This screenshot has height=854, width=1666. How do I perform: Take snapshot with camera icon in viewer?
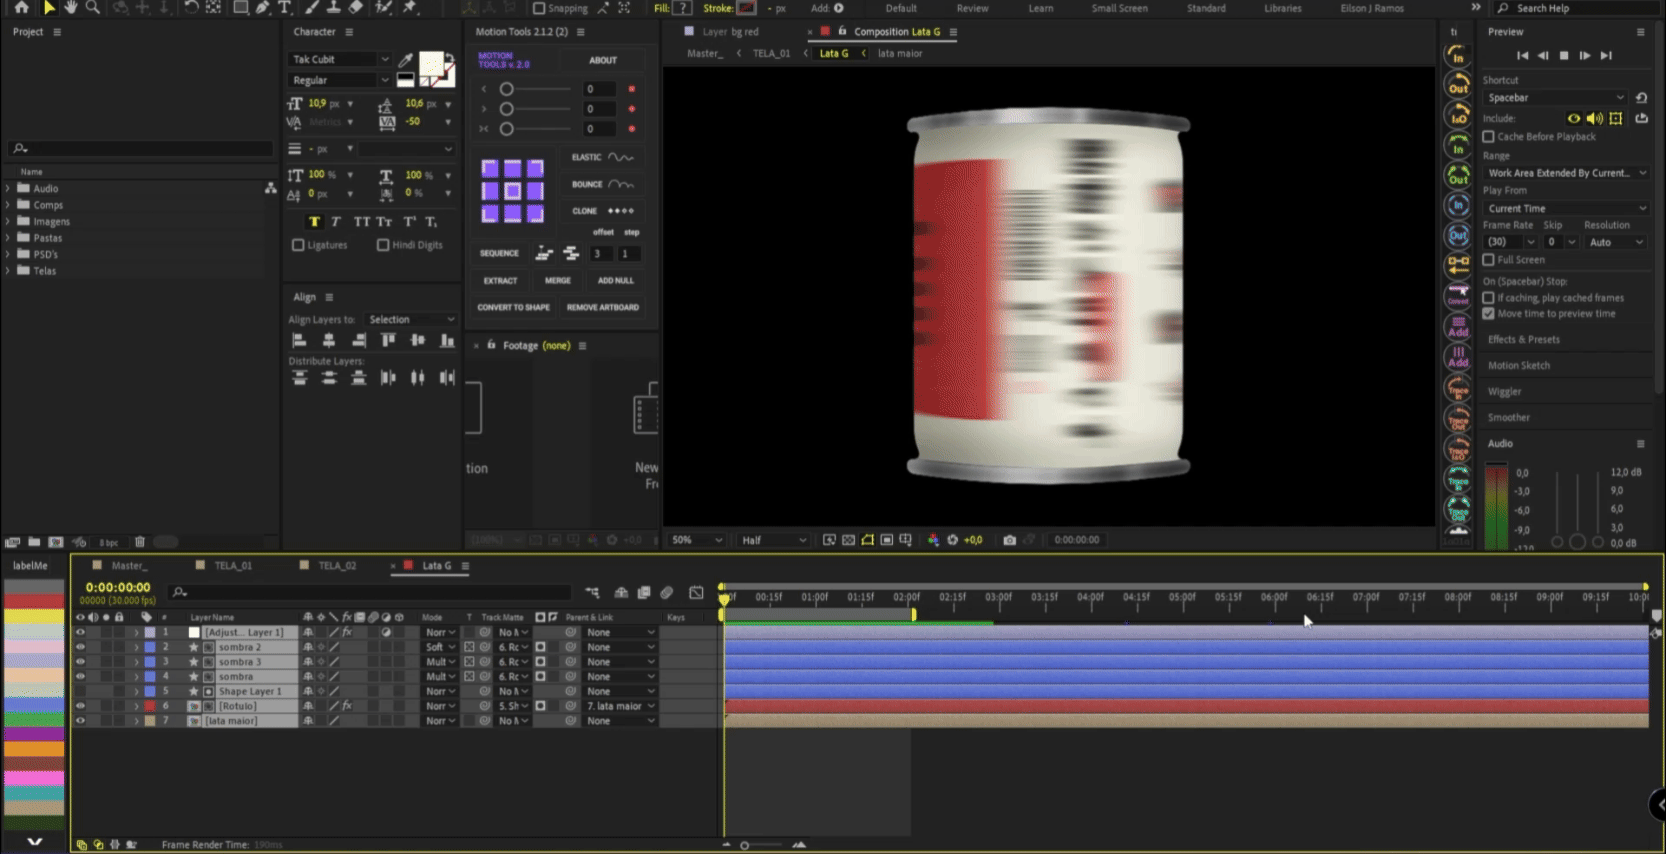(x=1009, y=540)
